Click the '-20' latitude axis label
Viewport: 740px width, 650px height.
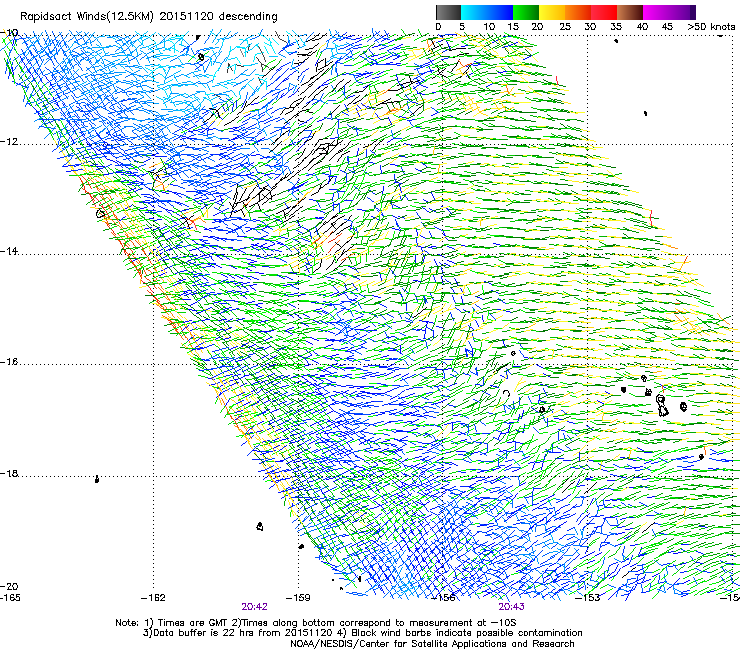(9, 586)
